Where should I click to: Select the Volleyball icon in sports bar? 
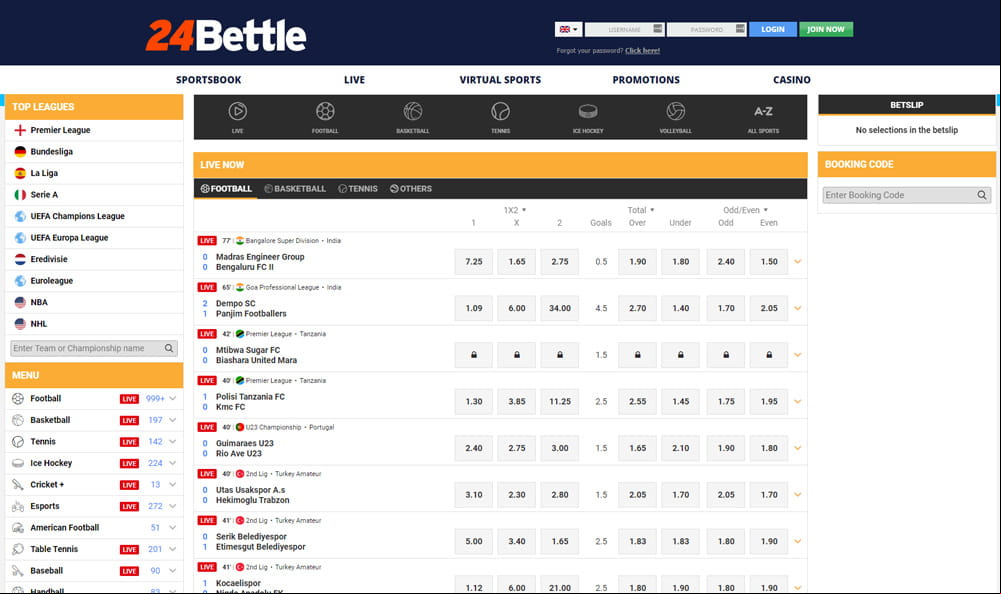coord(675,112)
